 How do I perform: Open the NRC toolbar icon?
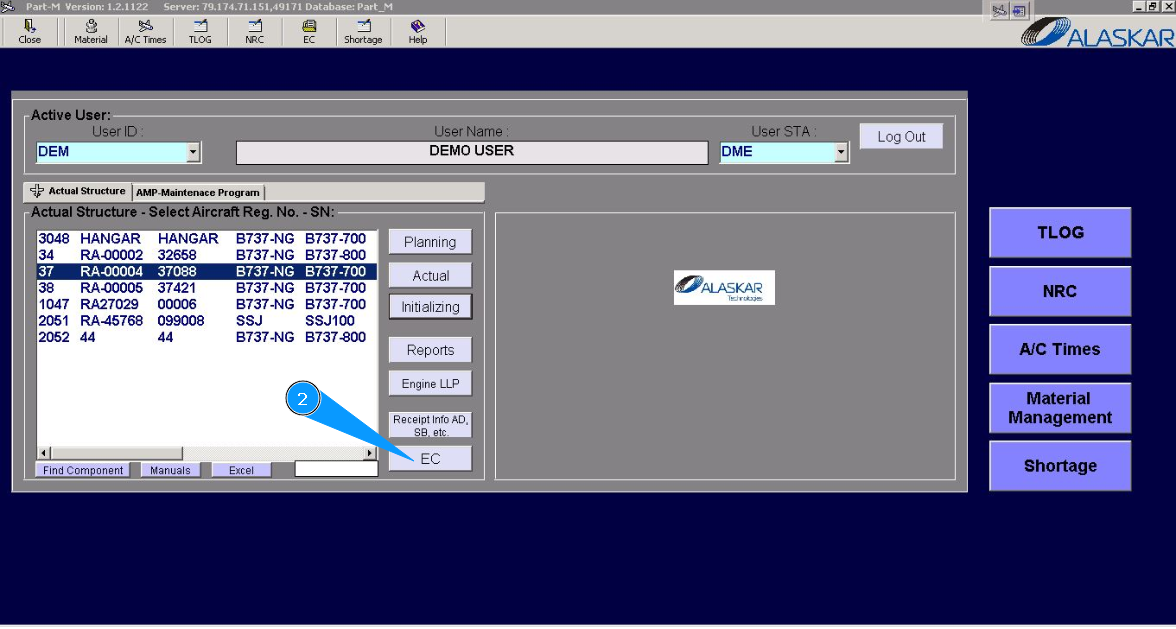click(x=255, y=32)
